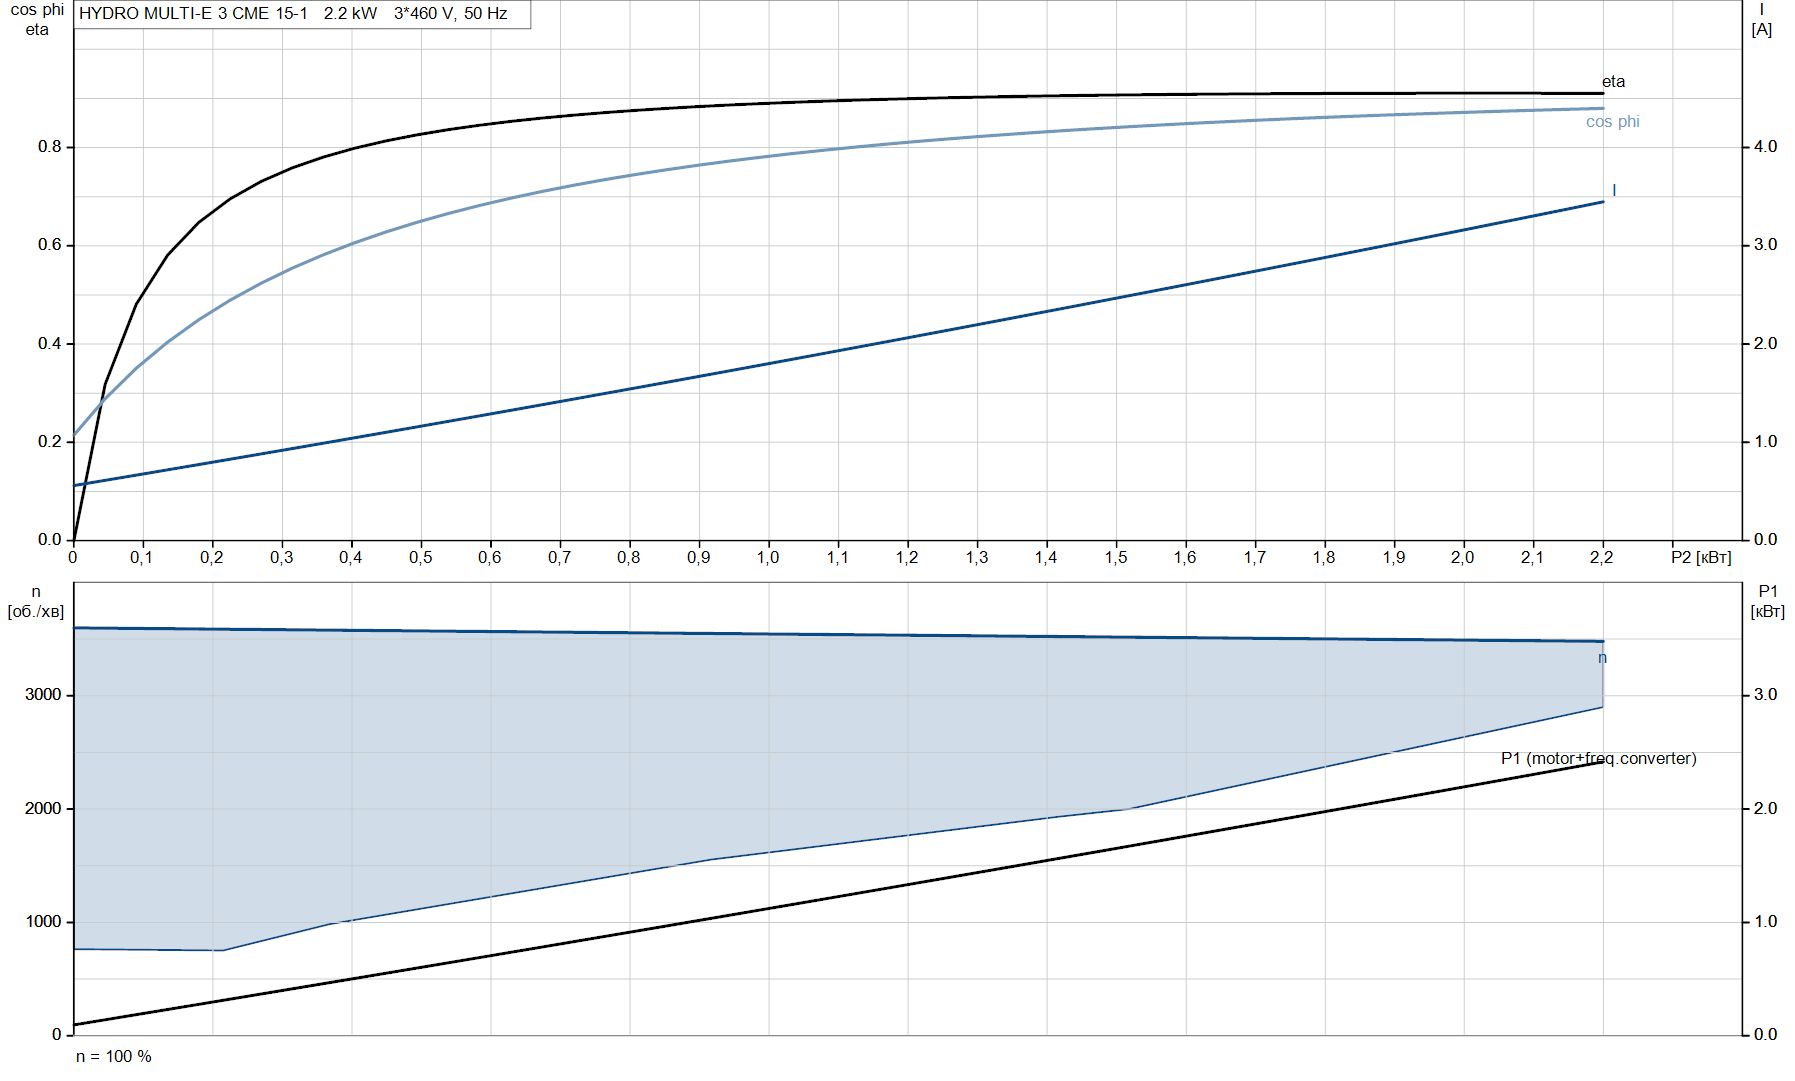Click the 'n' speed curve label
The width and height of the screenshot is (1795, 1081).
(1602, 658)
